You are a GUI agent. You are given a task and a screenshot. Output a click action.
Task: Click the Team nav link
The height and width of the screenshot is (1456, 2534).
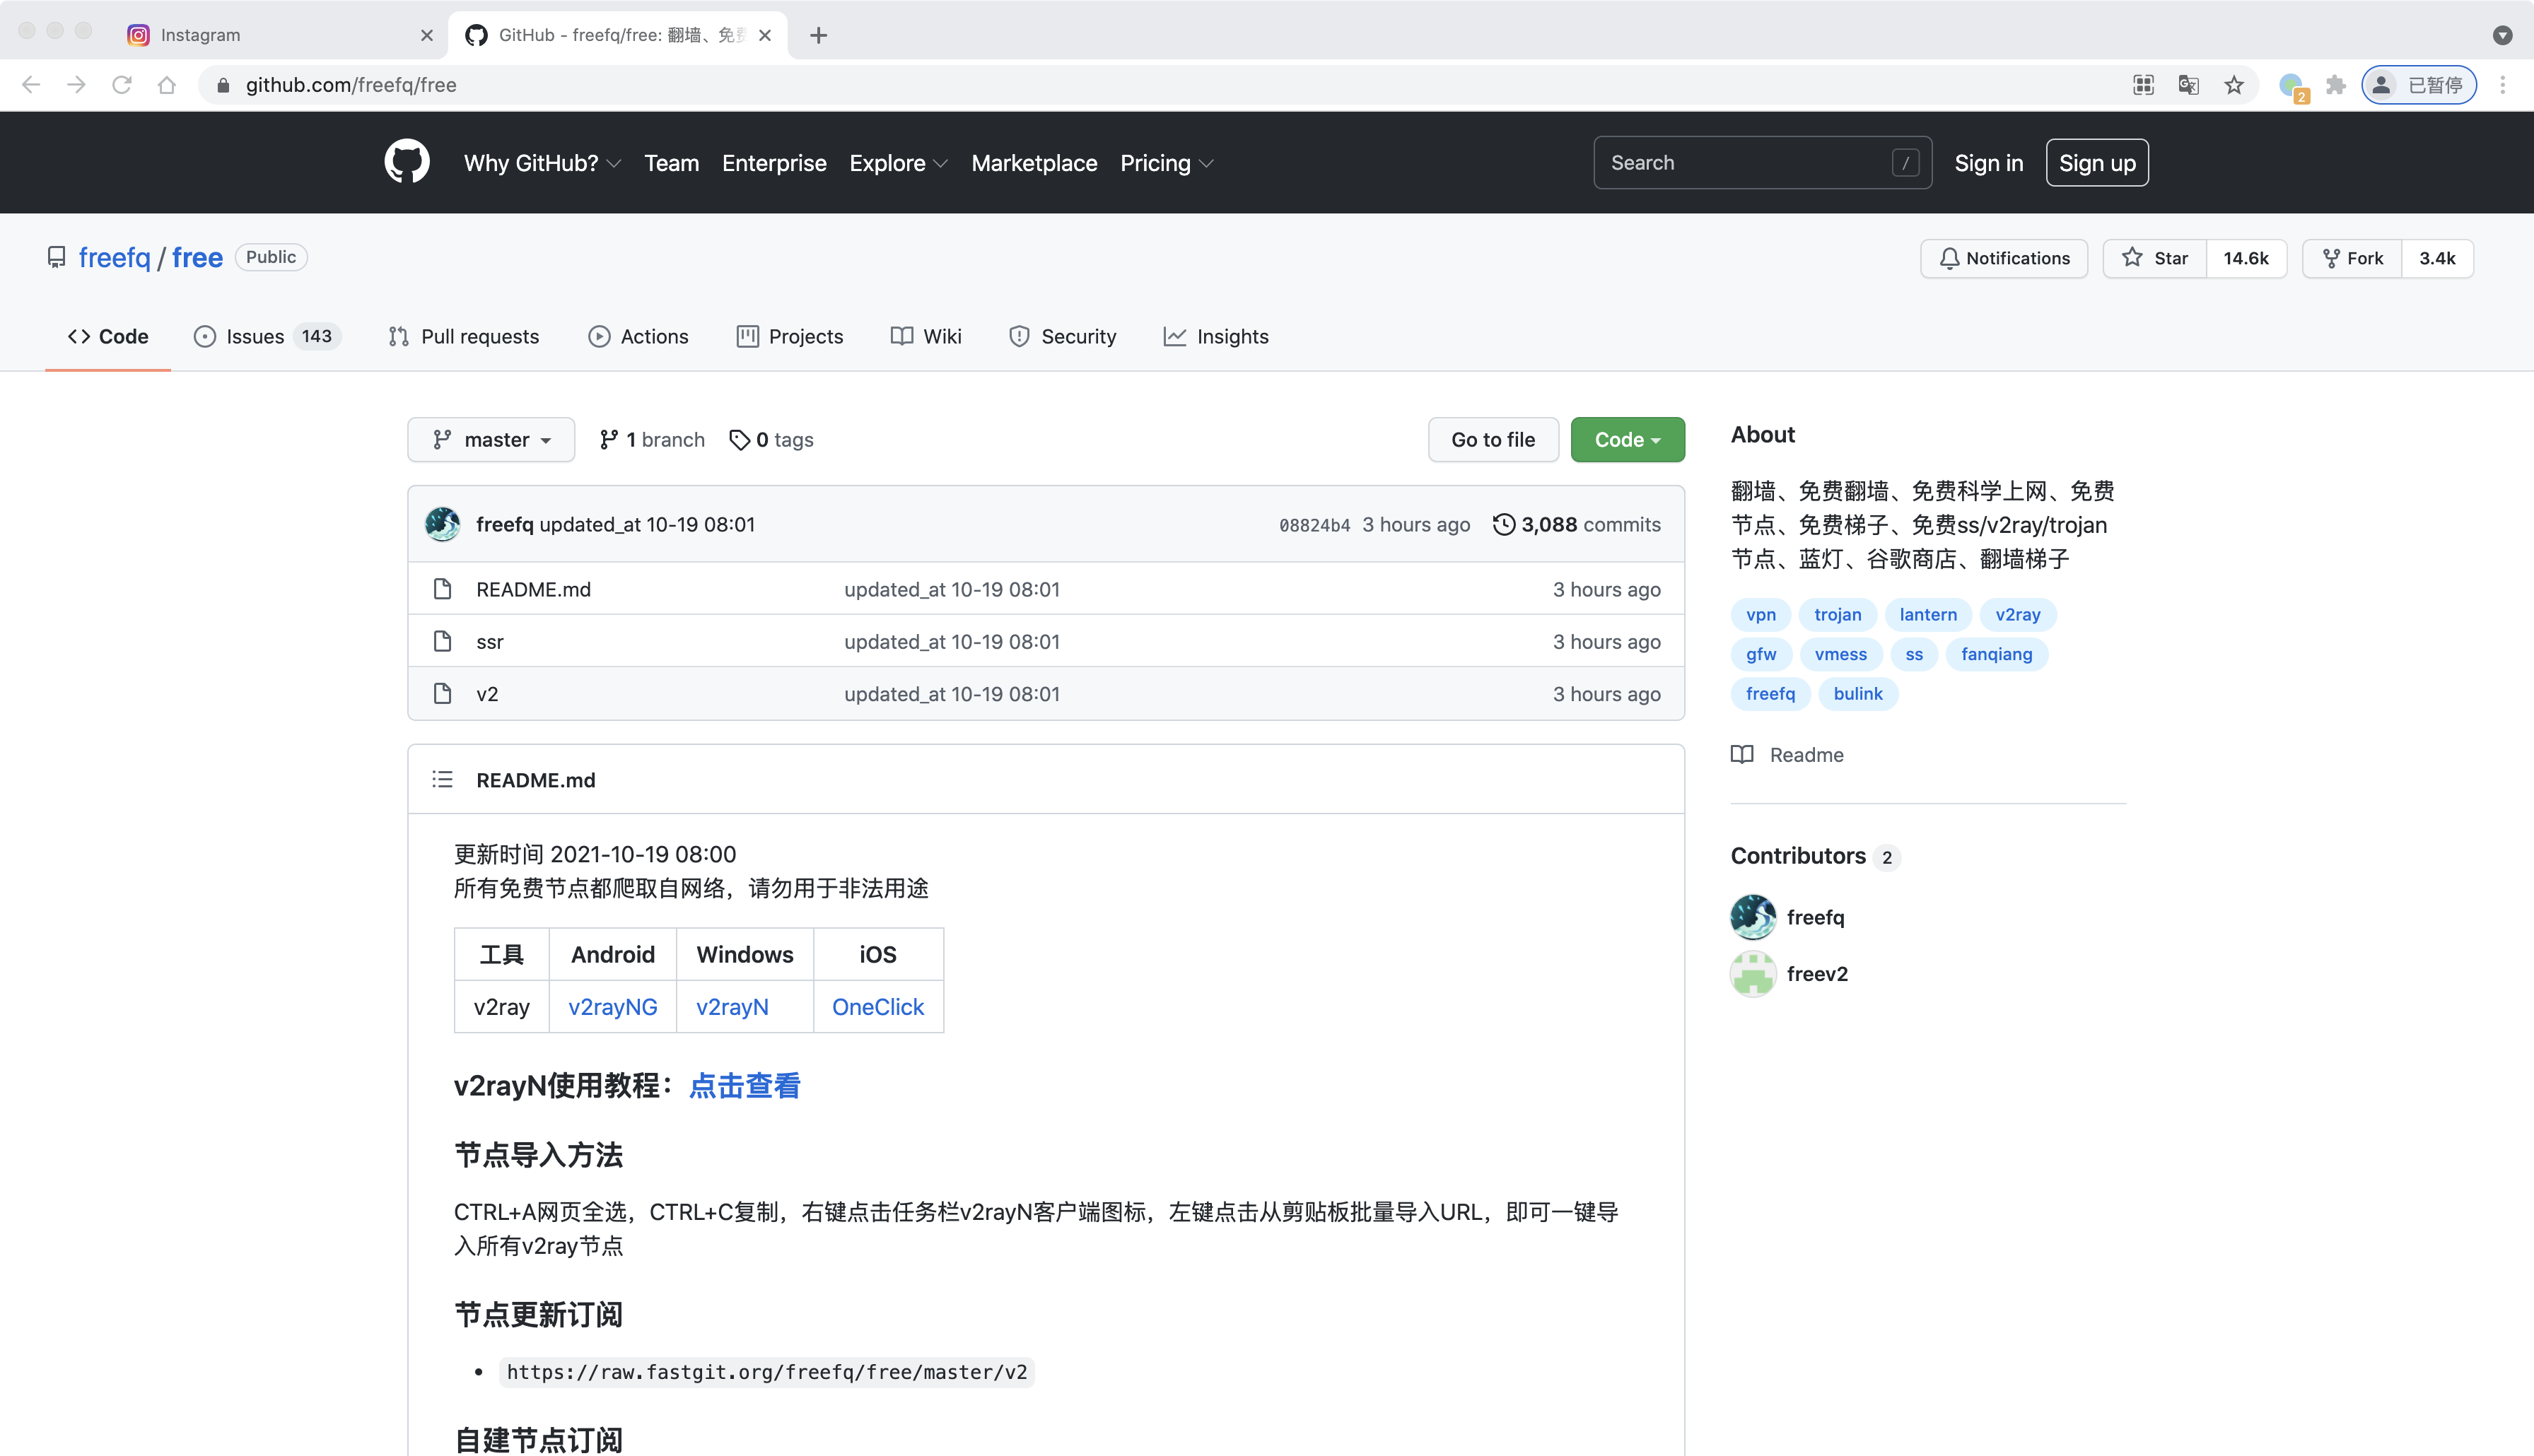(671, 163)
